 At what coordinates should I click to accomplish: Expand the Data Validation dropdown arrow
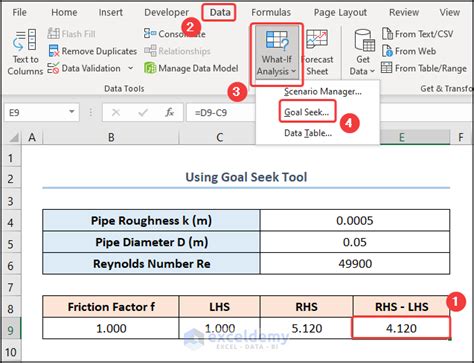pyautogui.click(x=130, y=68)
